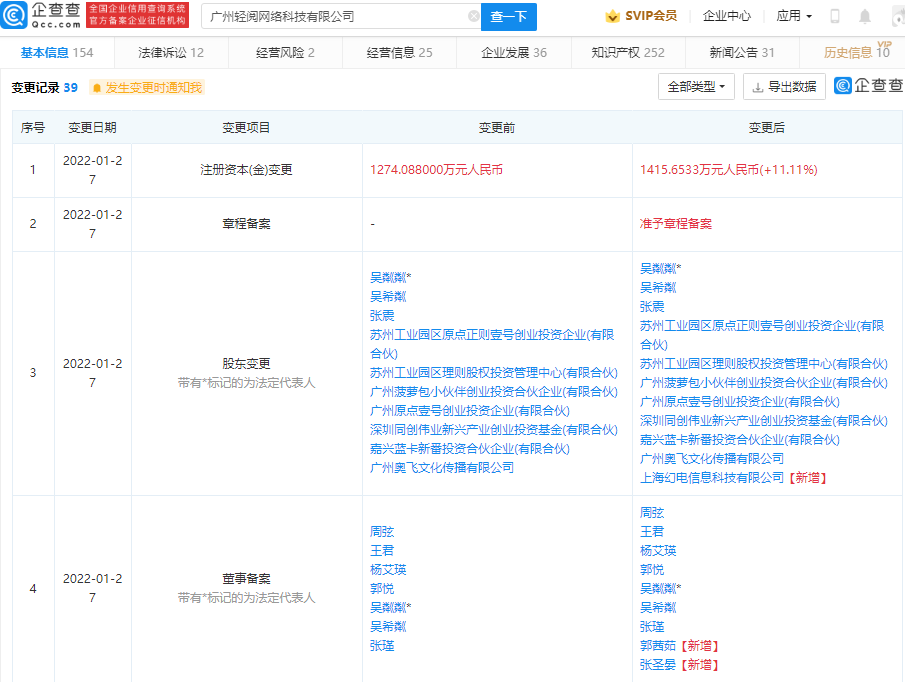Screen dimensions: 905x682
Task: Open 广州奥飞文化传播有限公司 in 变更前 column
Action: pos(442,467)
